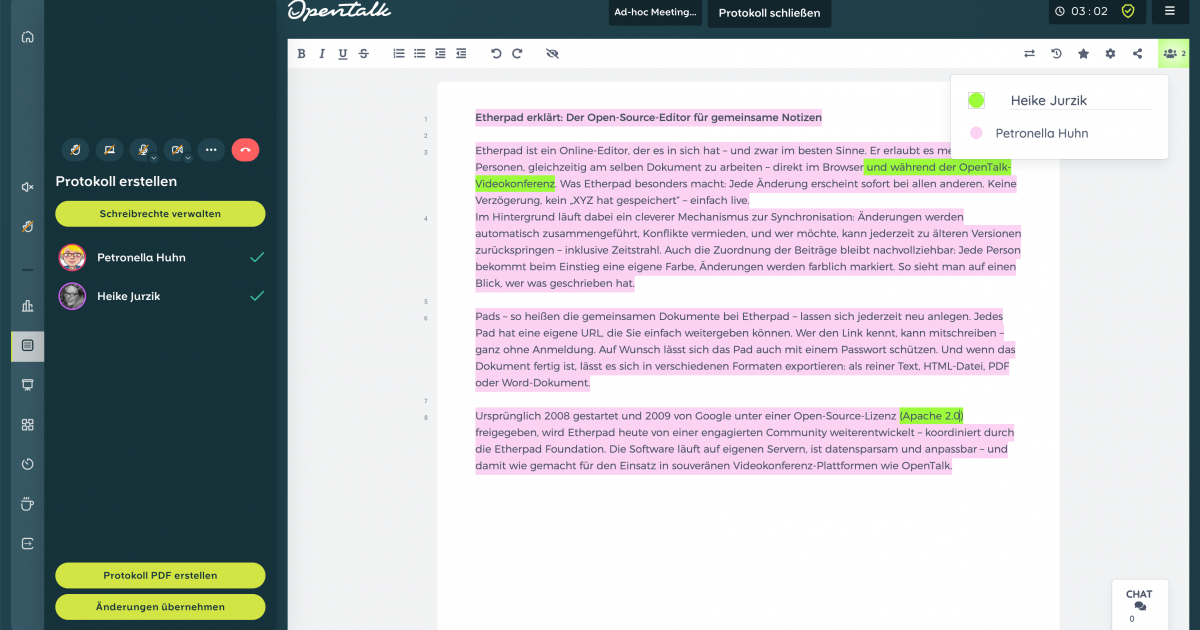Undo the last edit in the pad

[496, 53]
